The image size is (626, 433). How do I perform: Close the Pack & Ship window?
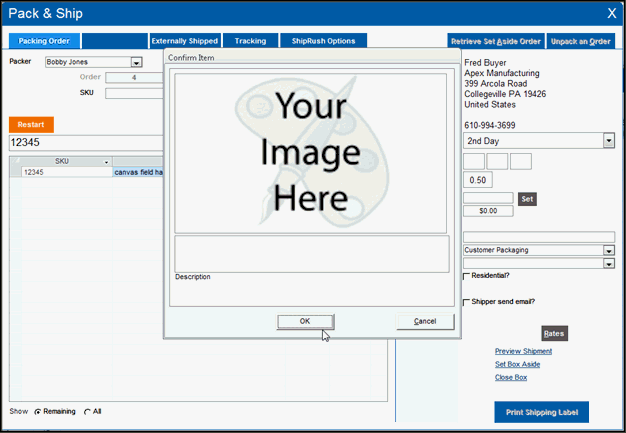pyautogui.click(x=611, y=13)
